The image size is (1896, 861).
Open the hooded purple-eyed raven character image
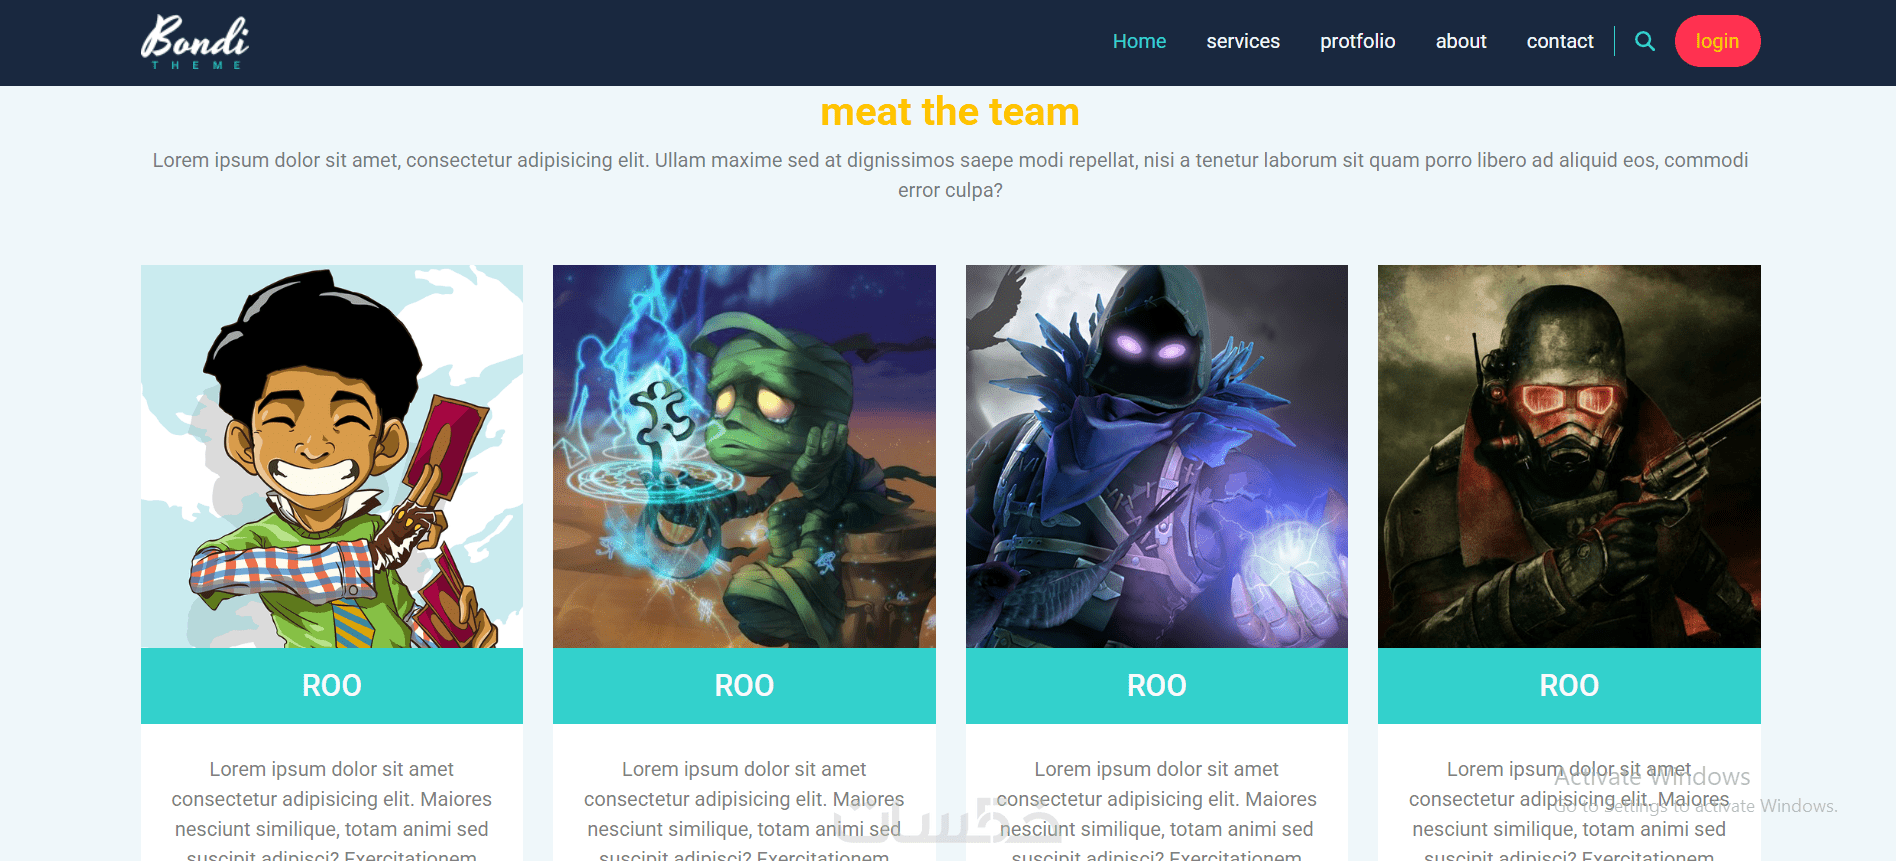point(1157,456)
